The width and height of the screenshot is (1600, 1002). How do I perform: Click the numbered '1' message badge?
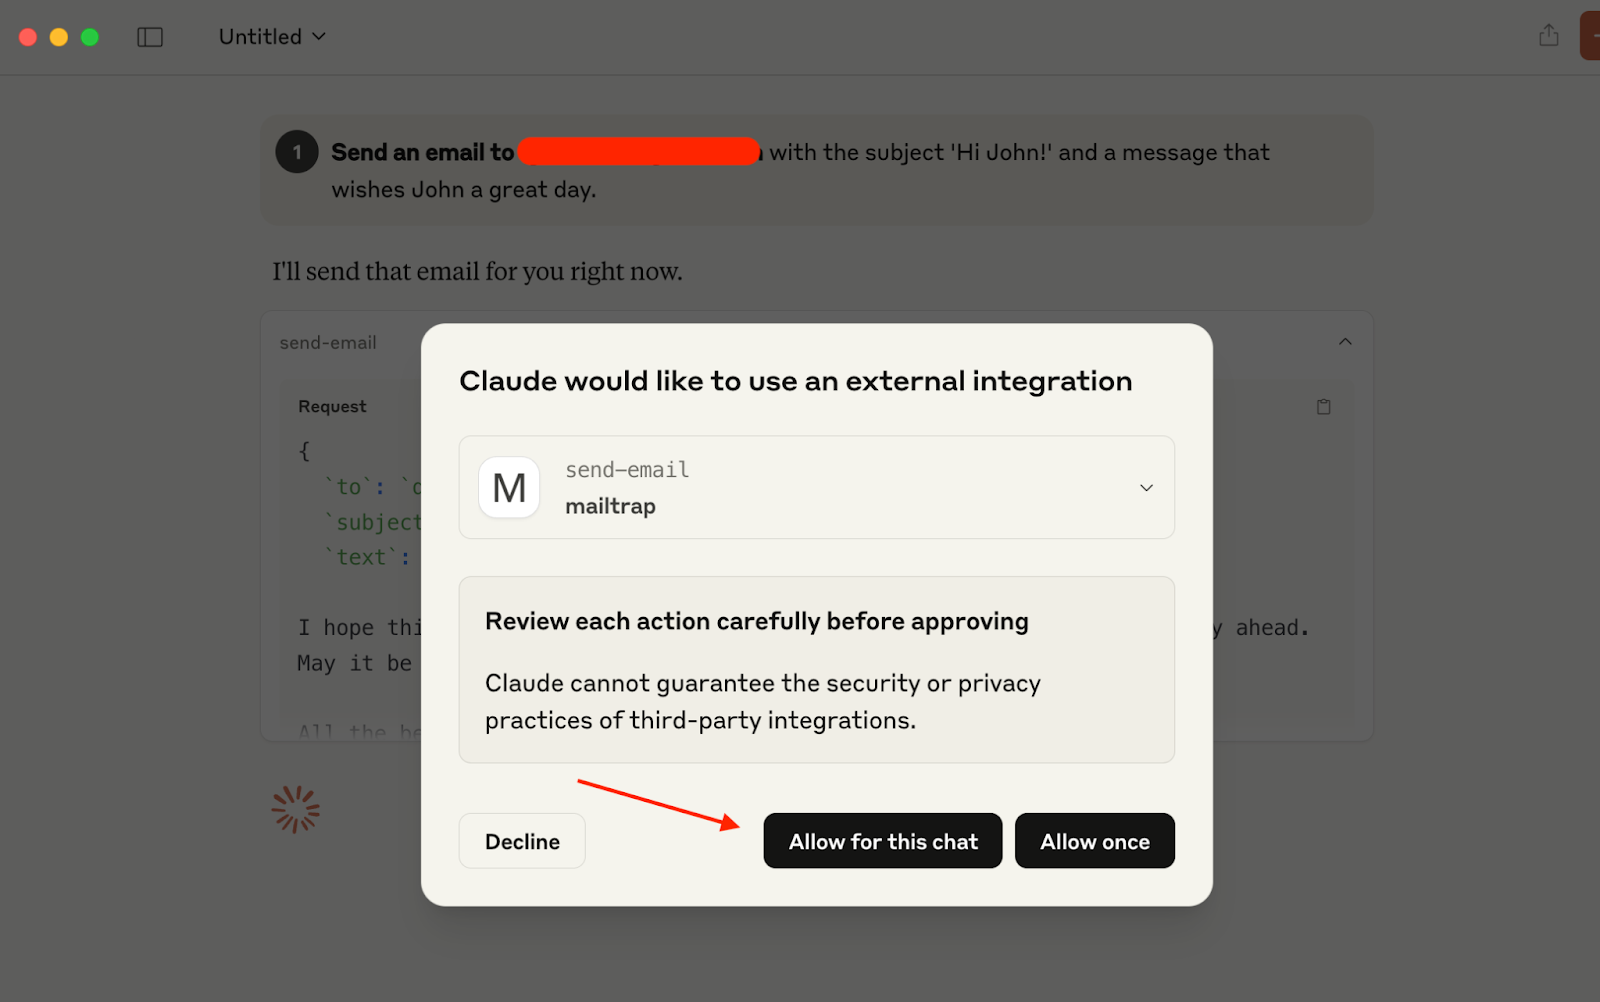(x=297, y=152)
